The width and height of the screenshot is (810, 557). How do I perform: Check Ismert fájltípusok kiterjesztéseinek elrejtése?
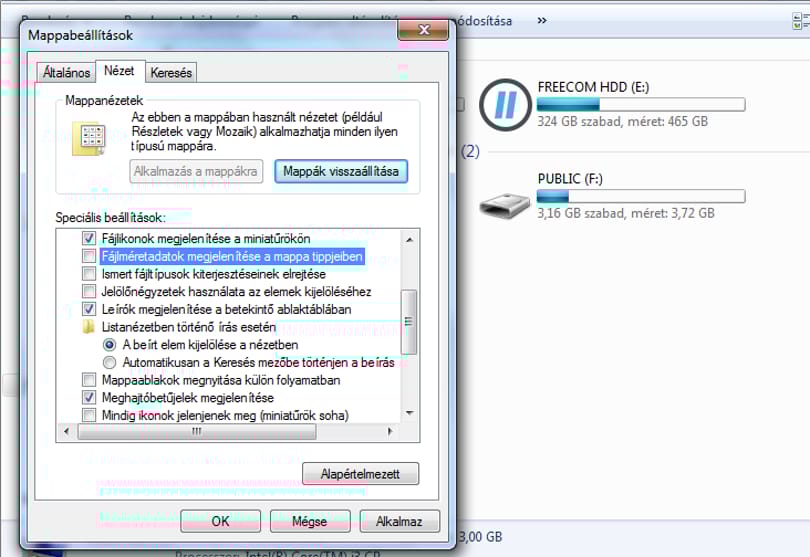89,273
